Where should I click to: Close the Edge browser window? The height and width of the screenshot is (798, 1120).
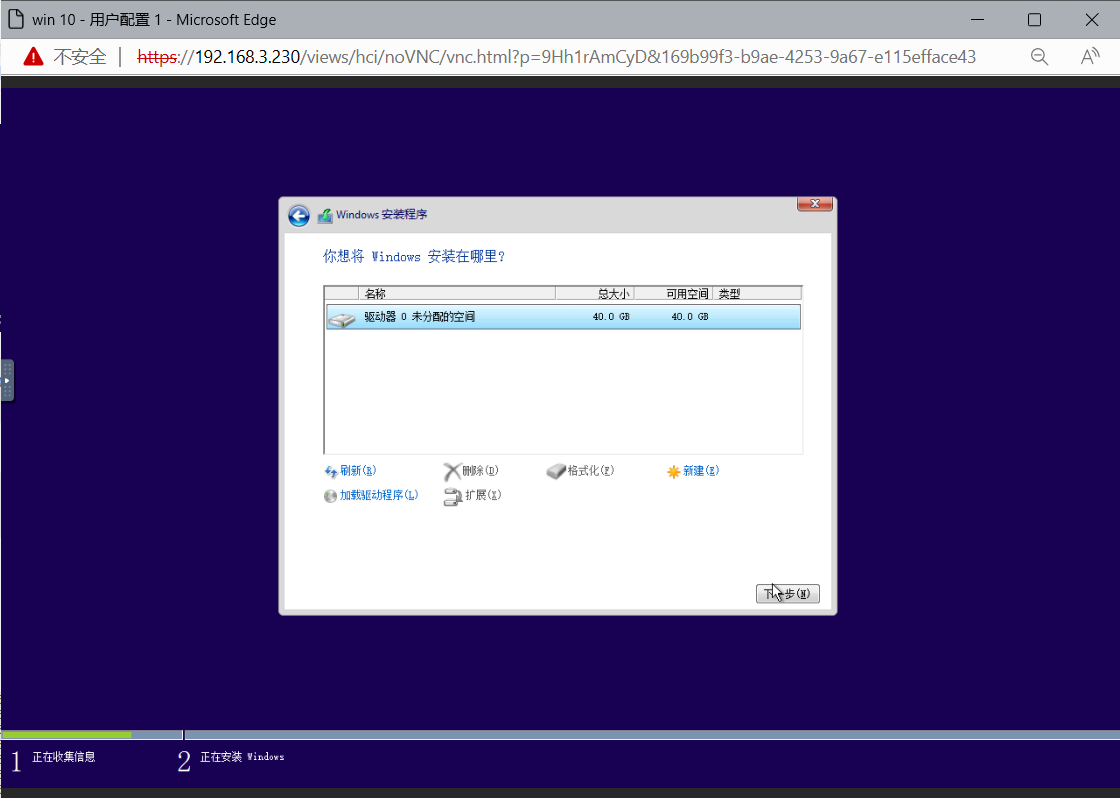(x=1091, y=19)
